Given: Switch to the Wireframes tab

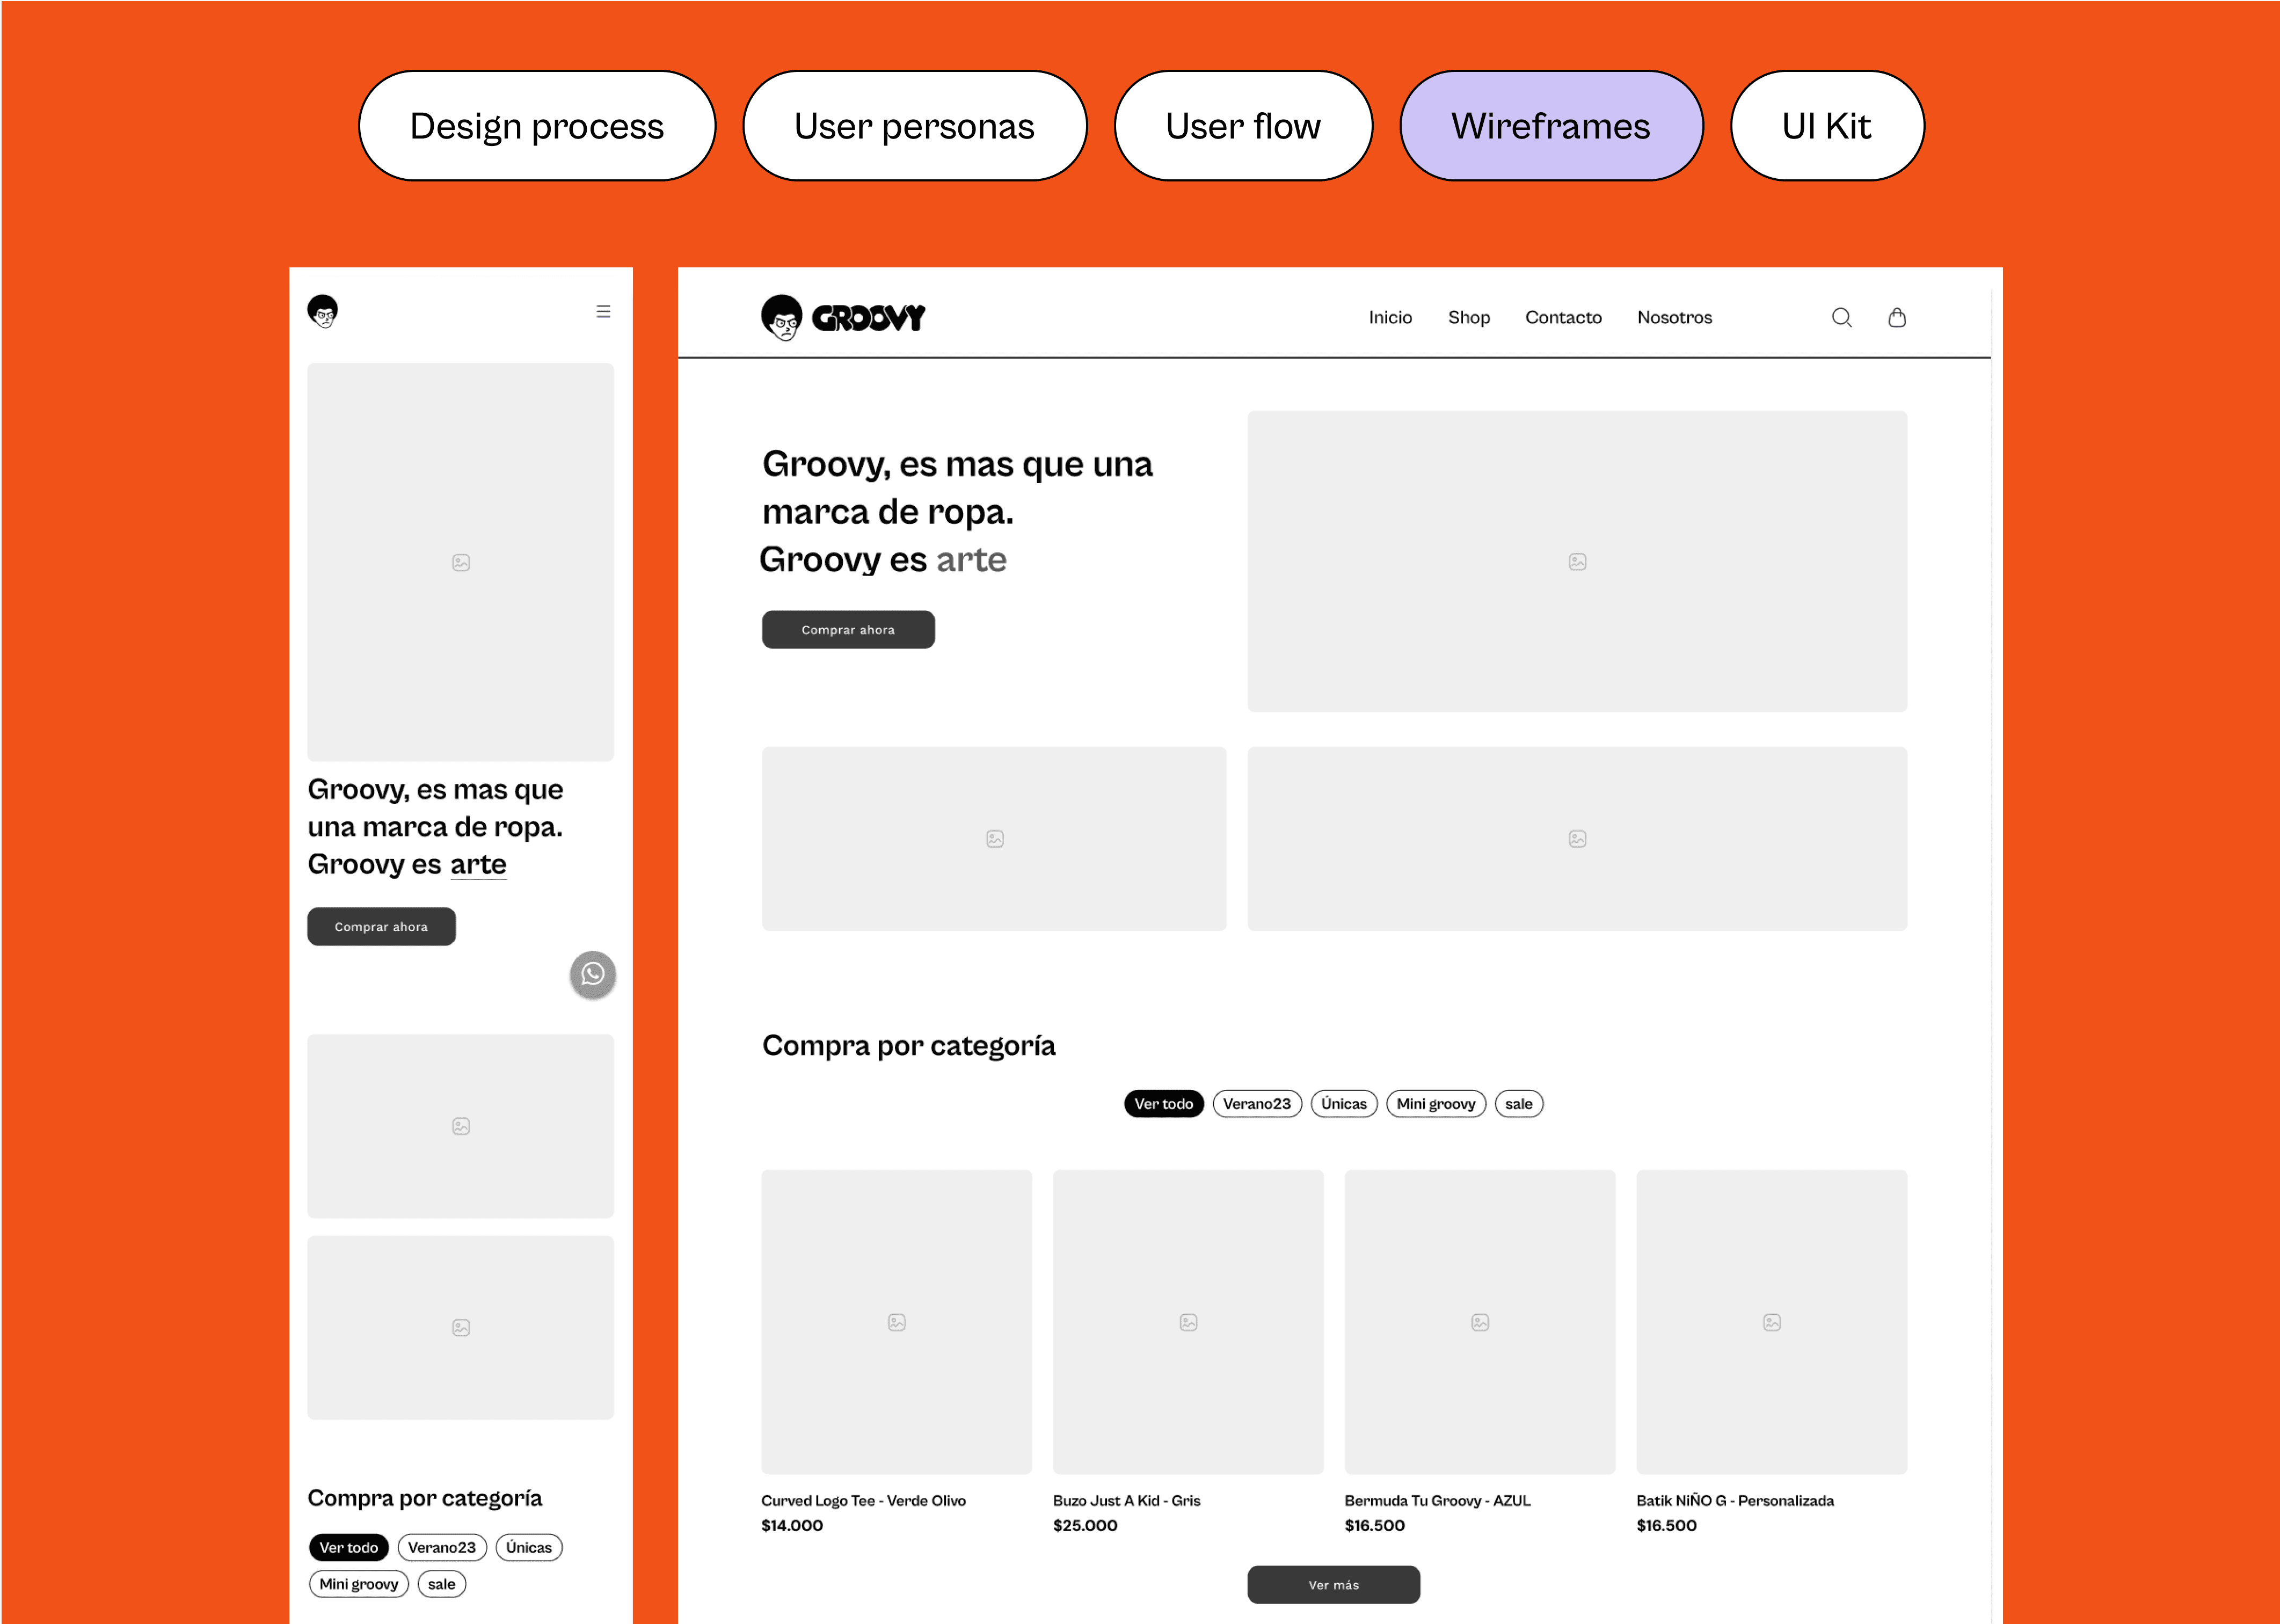Looking at the screenshot, I should pyautogui.click(x=1550, y=126).
